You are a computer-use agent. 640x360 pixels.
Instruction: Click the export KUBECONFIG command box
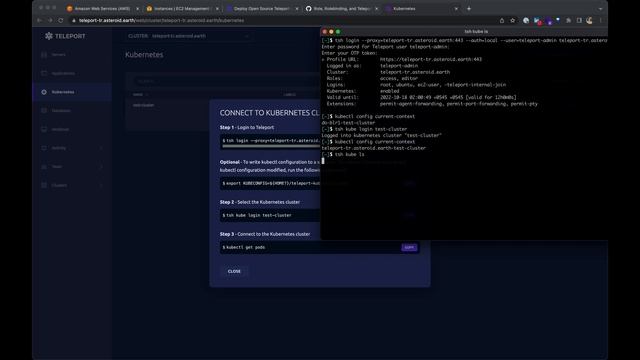pyautogui.click(x=270, y=183)
